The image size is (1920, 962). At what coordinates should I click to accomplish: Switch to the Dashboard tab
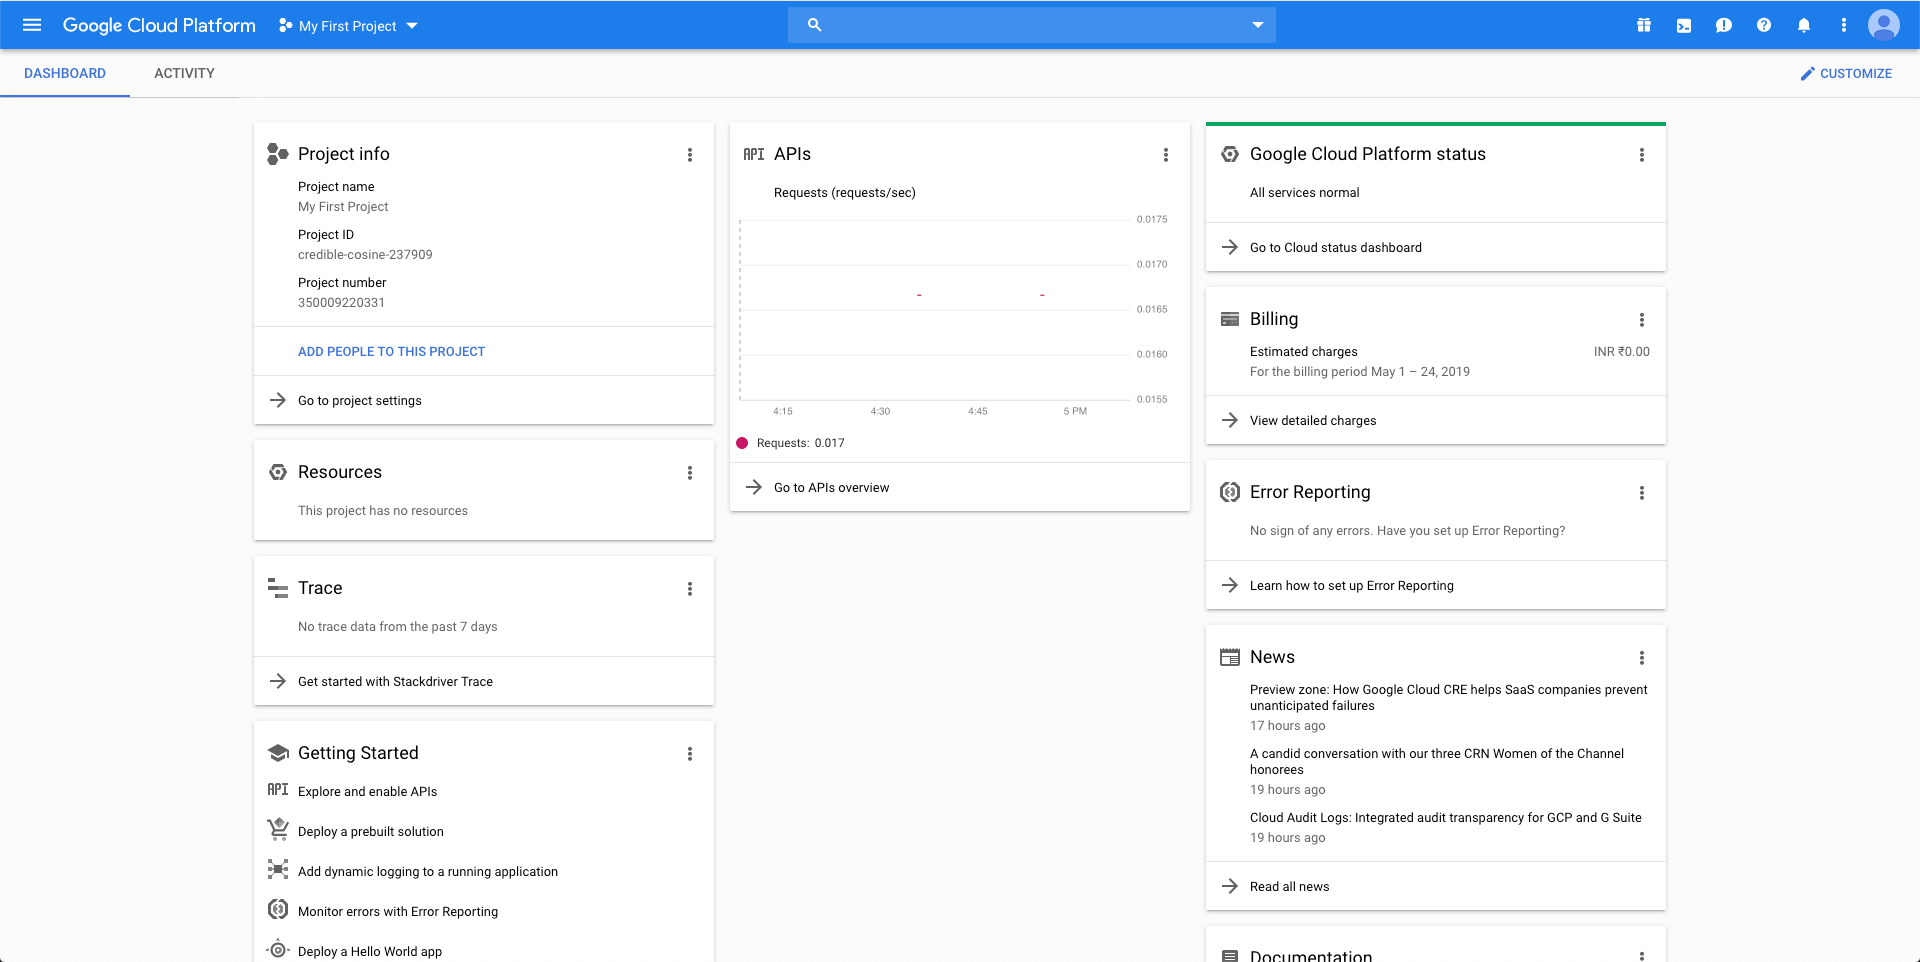(x=65, y=73)
